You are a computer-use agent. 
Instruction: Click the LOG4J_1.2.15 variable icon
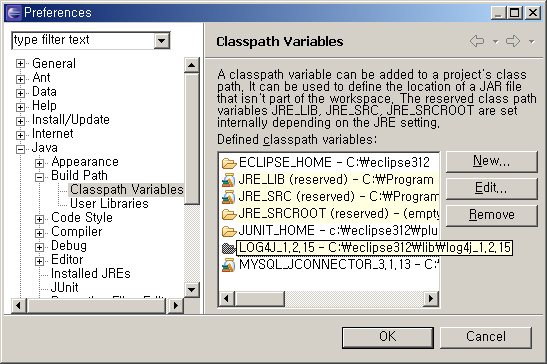(x=228, y=248)
